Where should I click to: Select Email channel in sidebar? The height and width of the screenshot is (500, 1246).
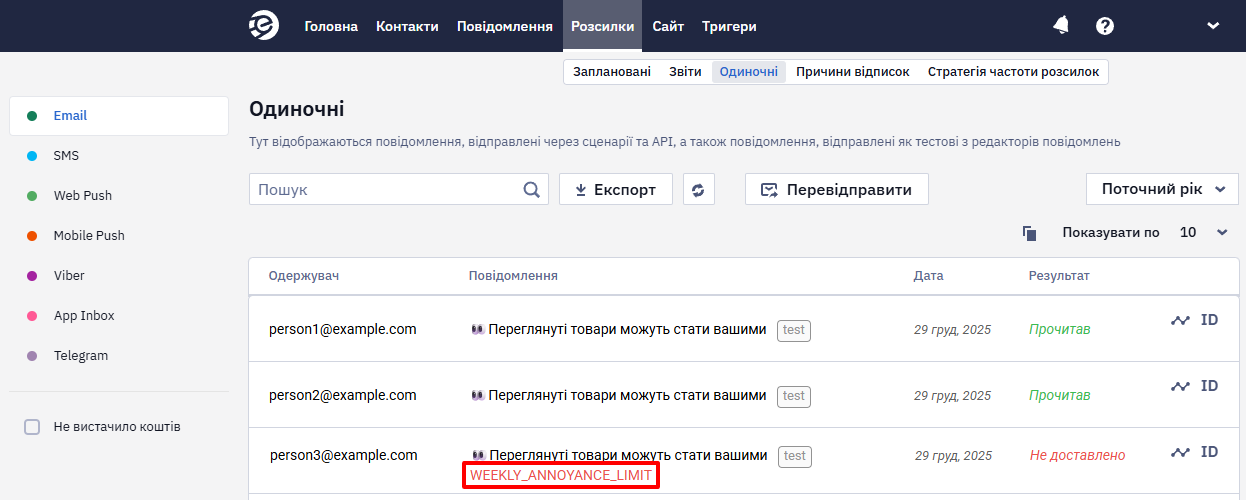pos(119,116)
